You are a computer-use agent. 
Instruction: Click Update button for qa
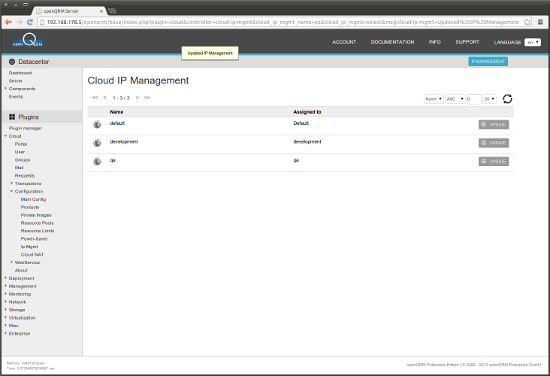click(x=494, y=161)
